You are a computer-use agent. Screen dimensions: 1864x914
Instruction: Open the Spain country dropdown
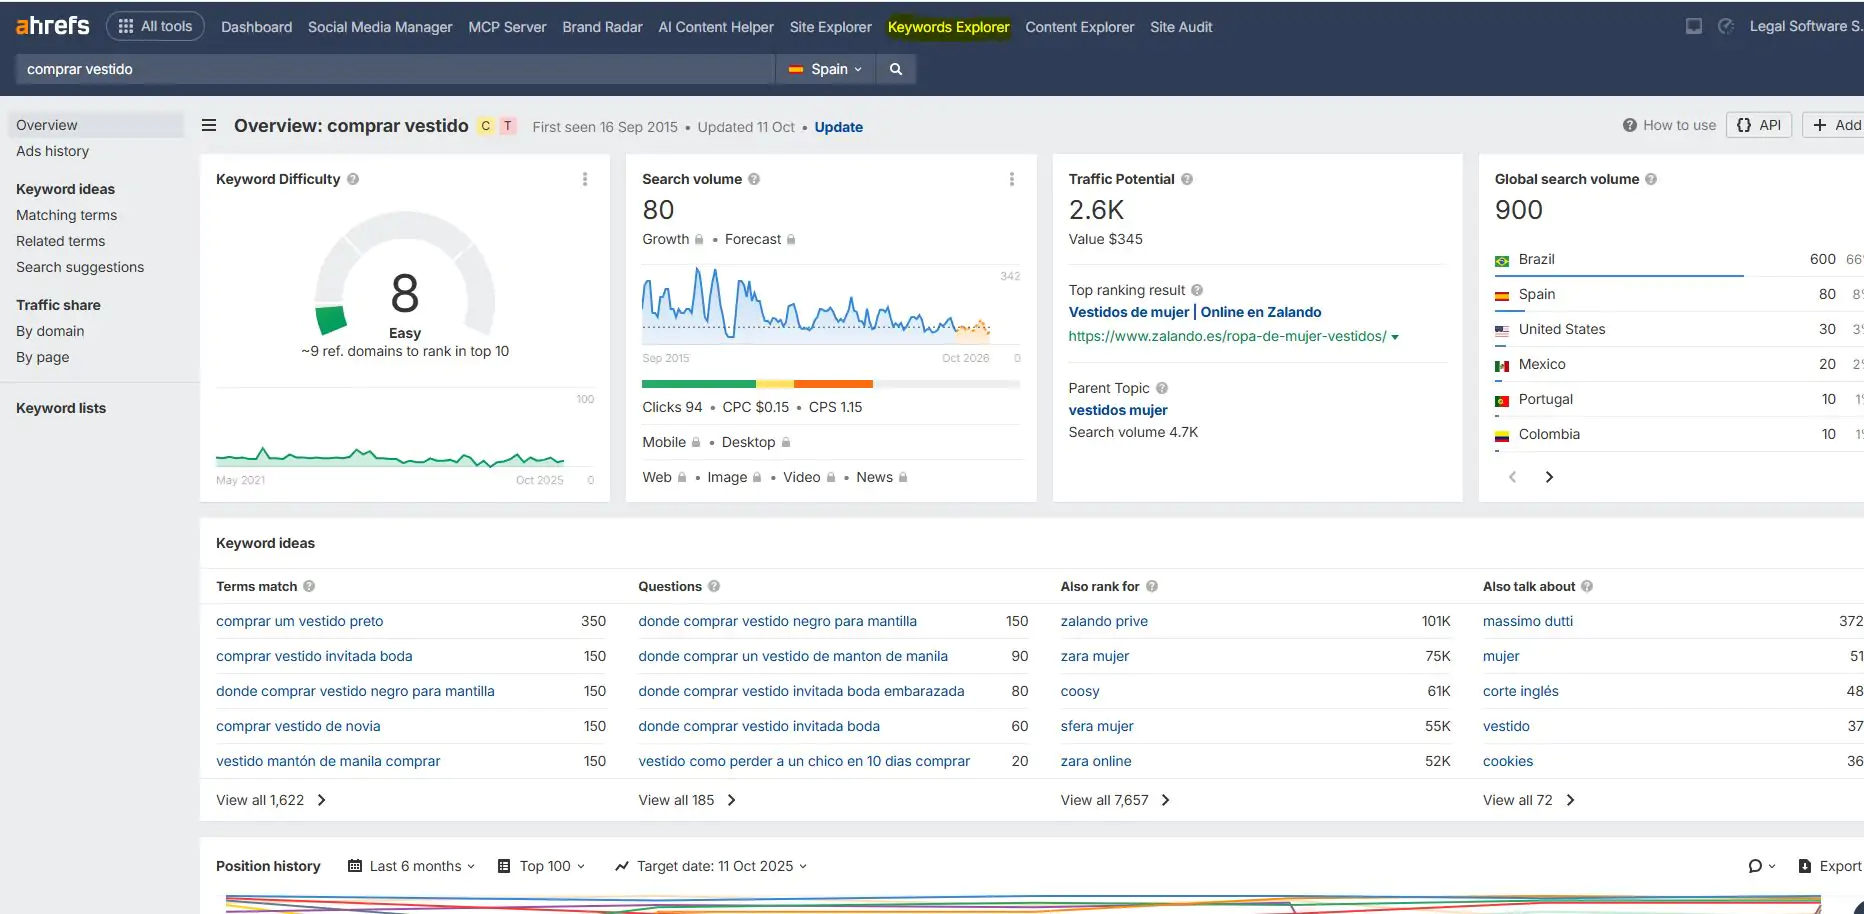(826, 69)
